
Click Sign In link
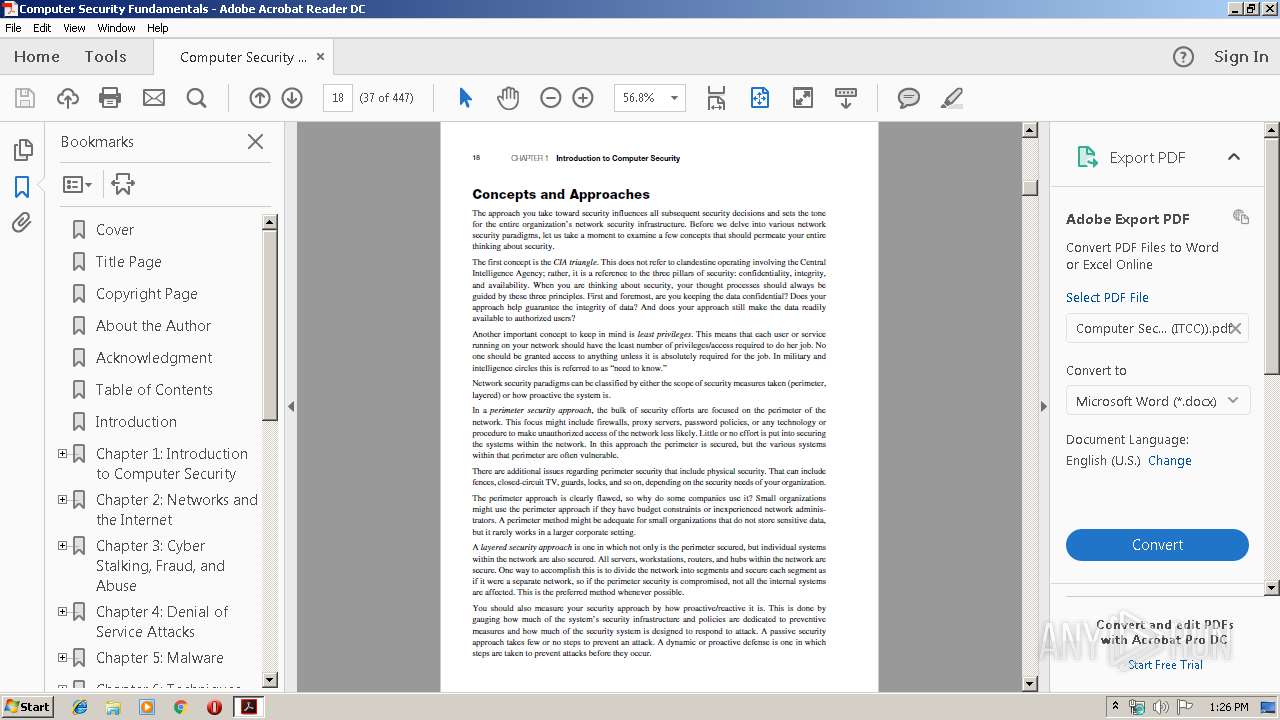[x=1241, y=57]
